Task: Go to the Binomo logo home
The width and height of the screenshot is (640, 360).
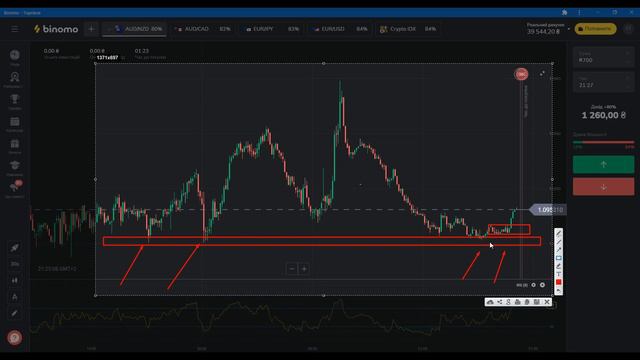Action: (x=56, y=29)
